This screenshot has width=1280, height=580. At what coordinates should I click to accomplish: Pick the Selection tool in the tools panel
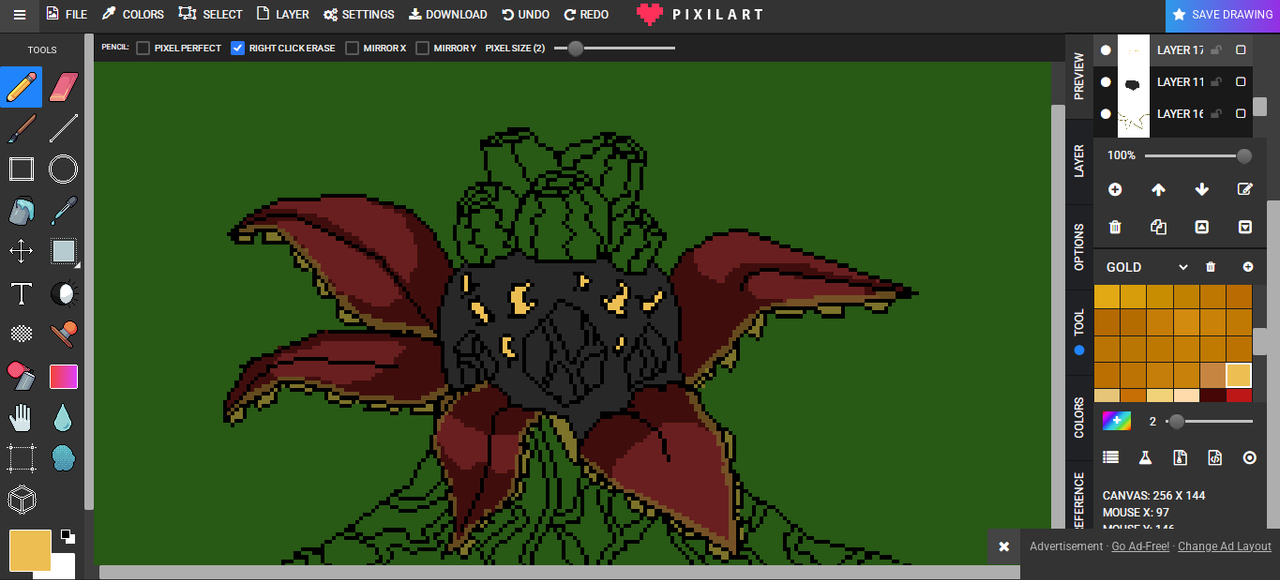tap(63, 251)
